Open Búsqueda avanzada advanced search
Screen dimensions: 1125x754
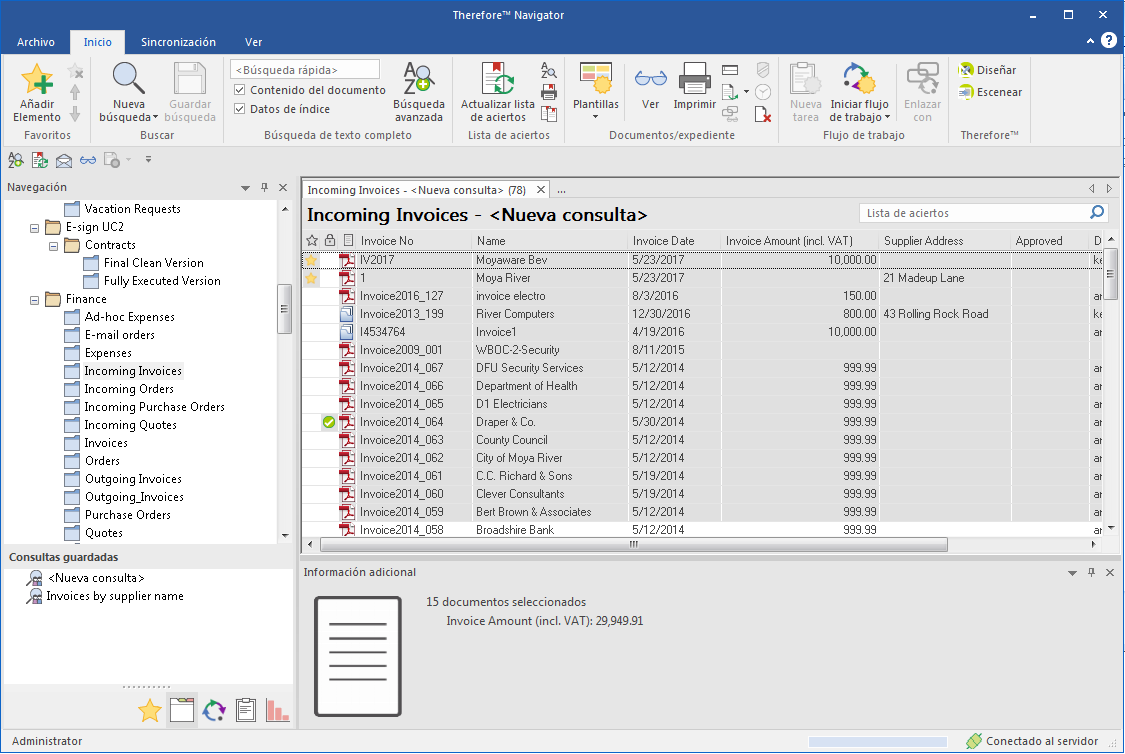point(418,91)
